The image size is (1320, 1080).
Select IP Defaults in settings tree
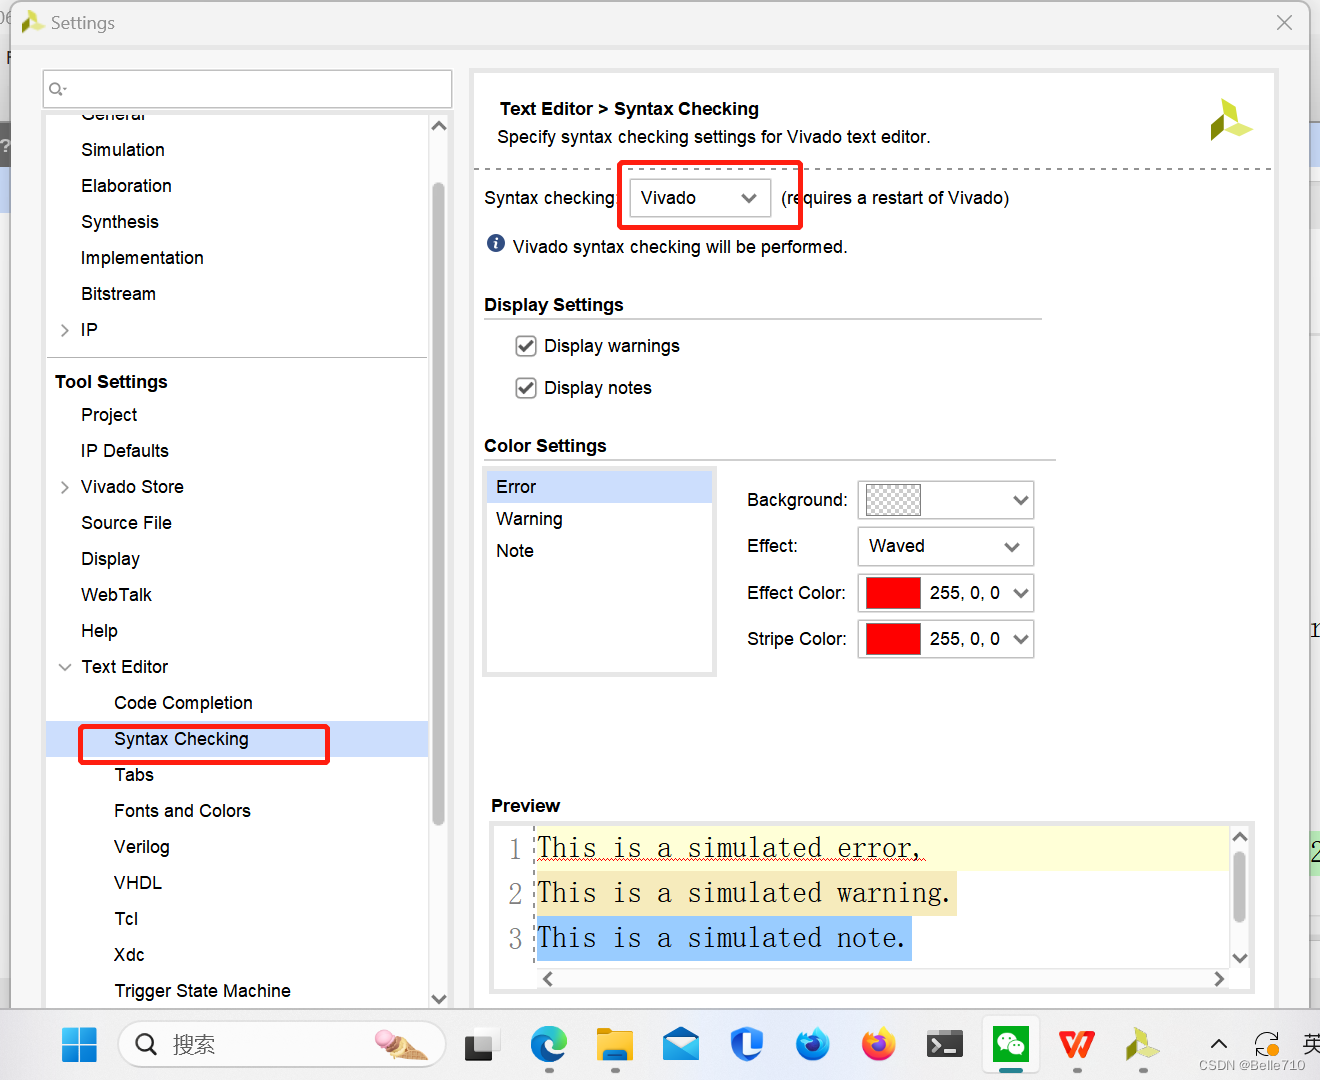pyautogui.click(x=125, y=451)
